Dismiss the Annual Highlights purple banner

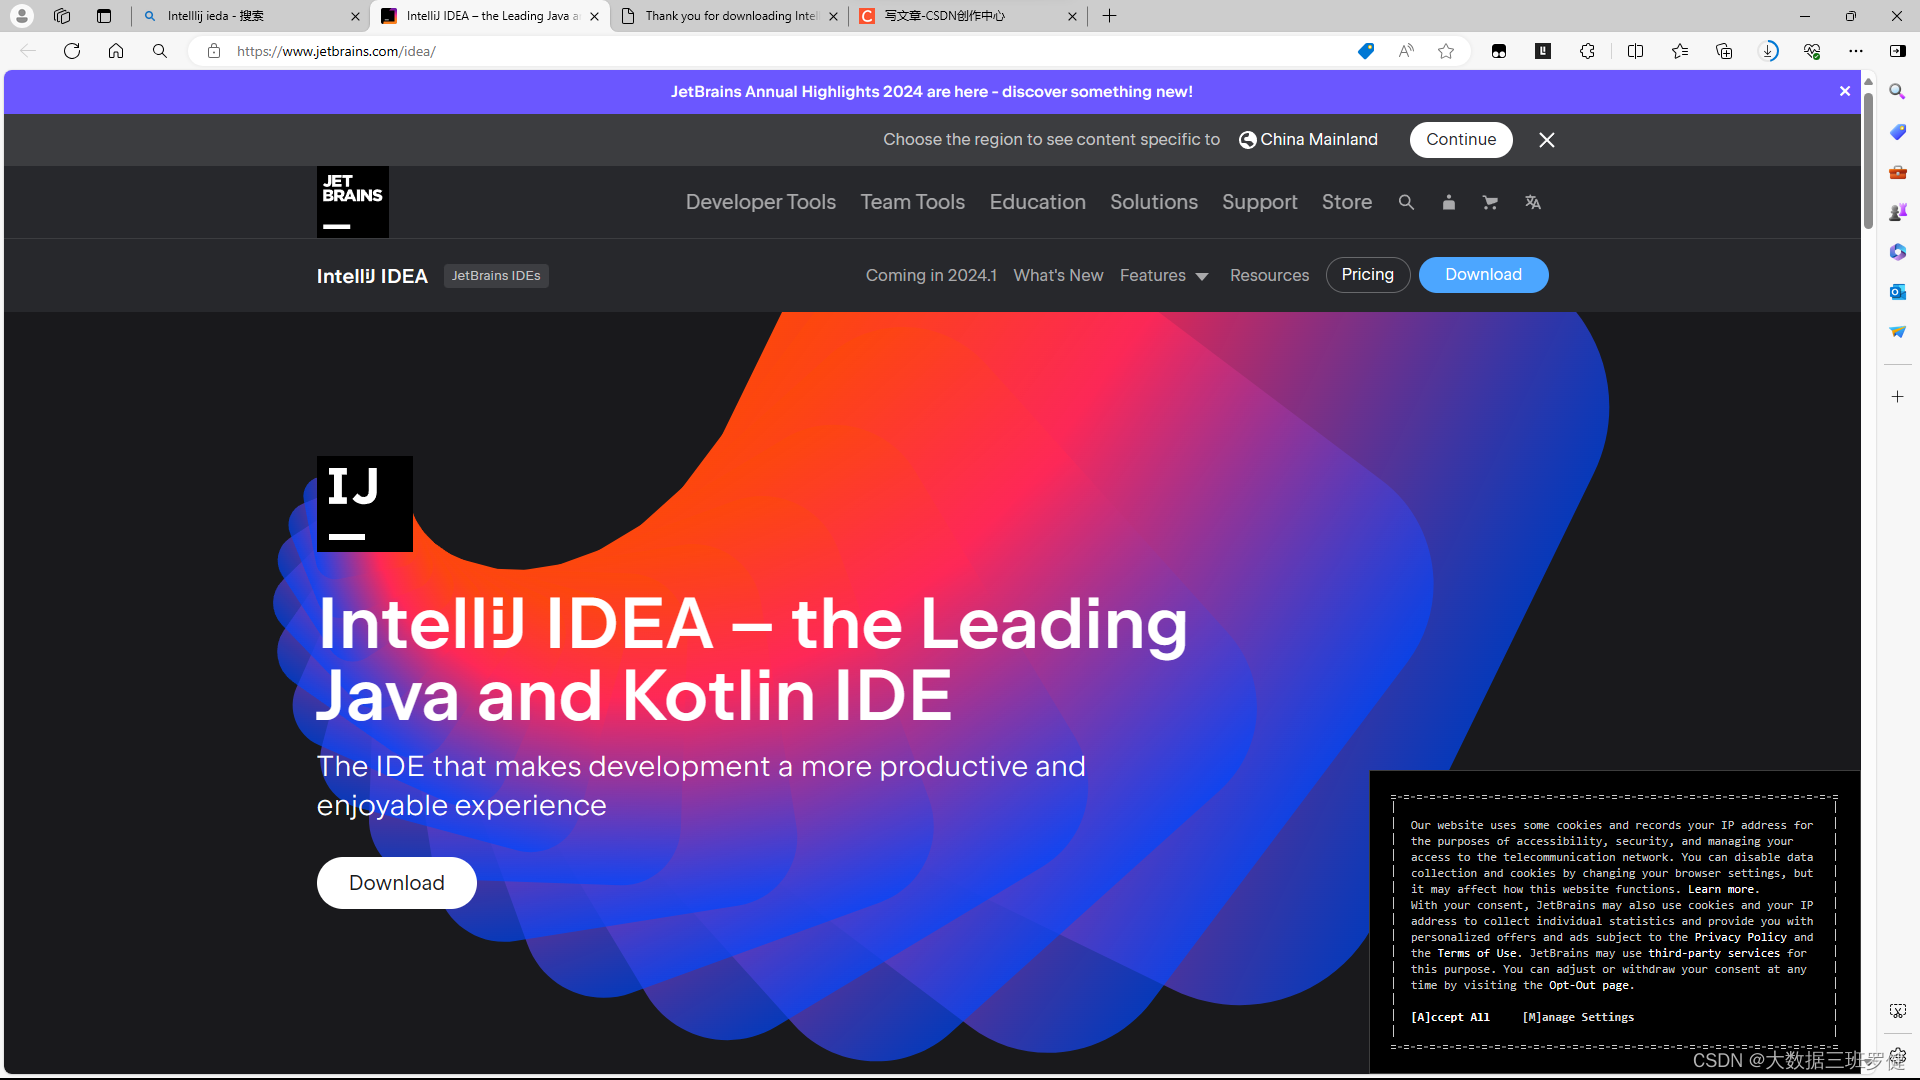pyautogui.click(x=1845, y=91)
